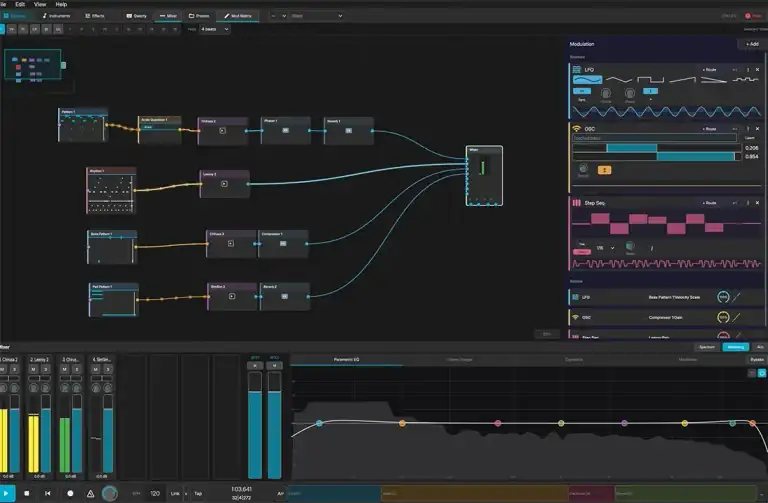Click the 120 BPM tempo field
Image resolution: width=768 pixels, height=503 pixels.
pos(155,493)
